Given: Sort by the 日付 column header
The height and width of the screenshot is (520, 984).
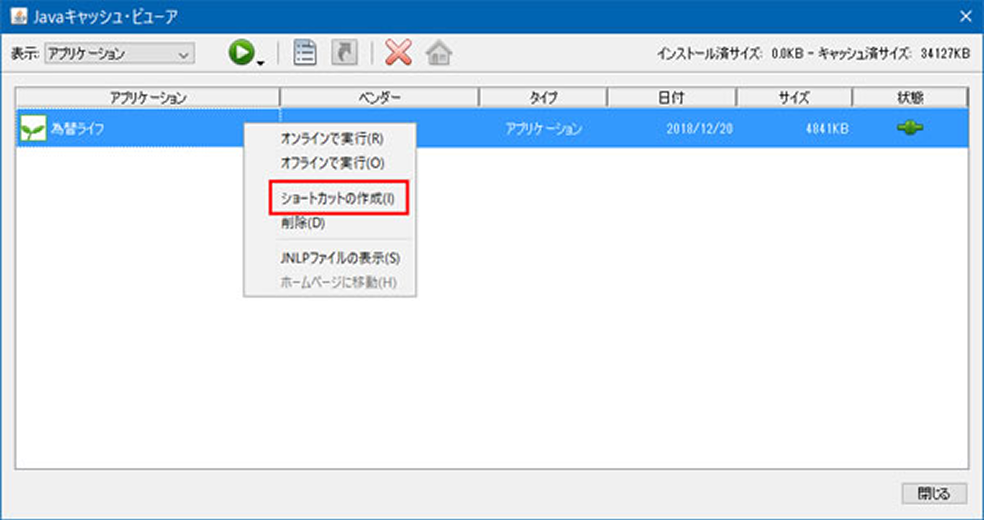Looking at the screenshot, I should coord(671,98).
